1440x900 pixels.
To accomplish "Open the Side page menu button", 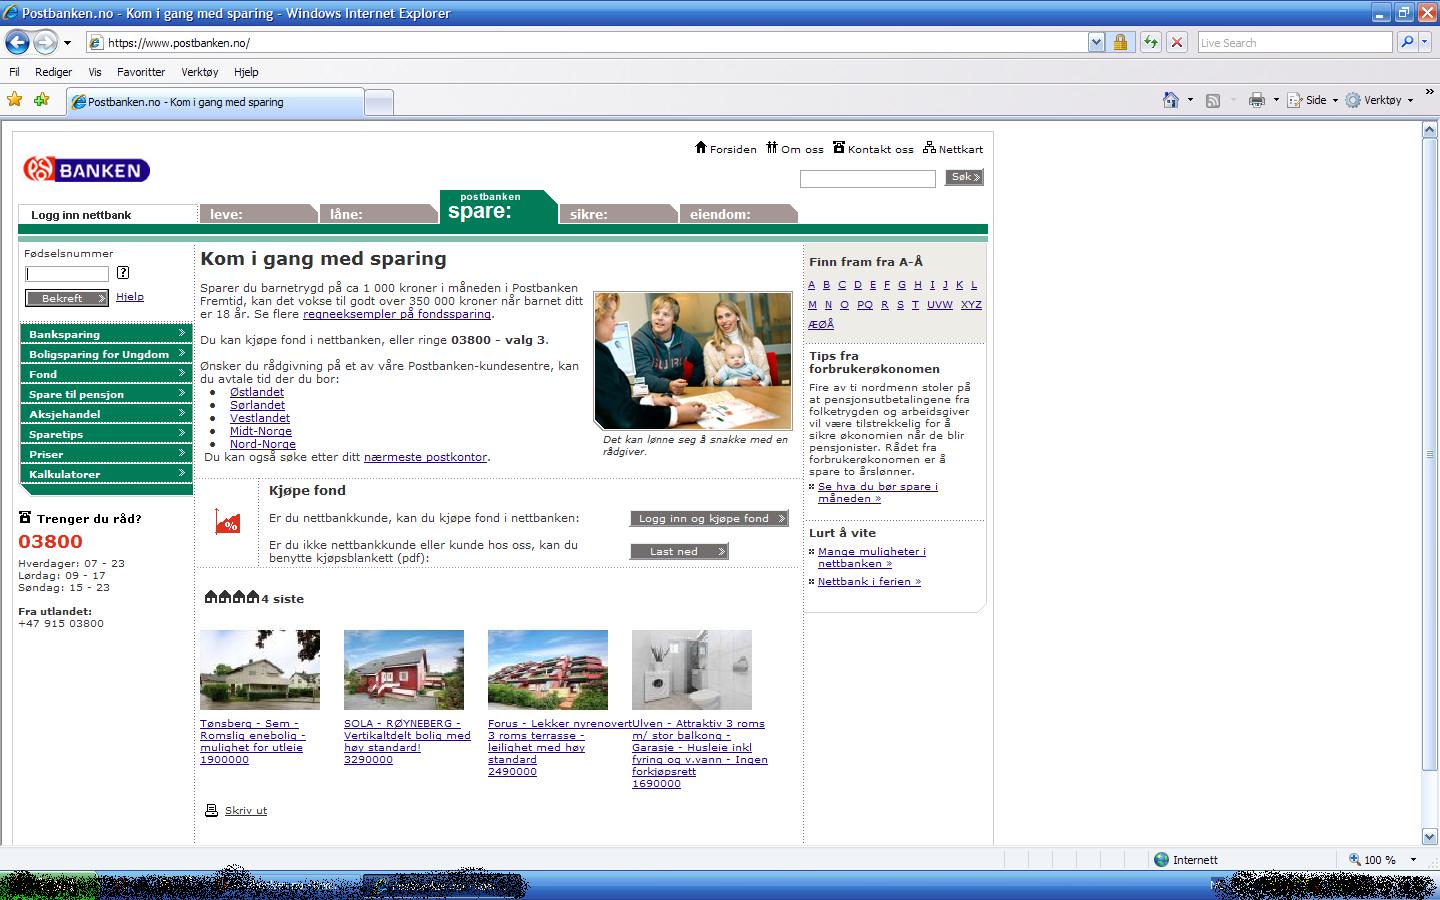I will tap(1312, 100).
